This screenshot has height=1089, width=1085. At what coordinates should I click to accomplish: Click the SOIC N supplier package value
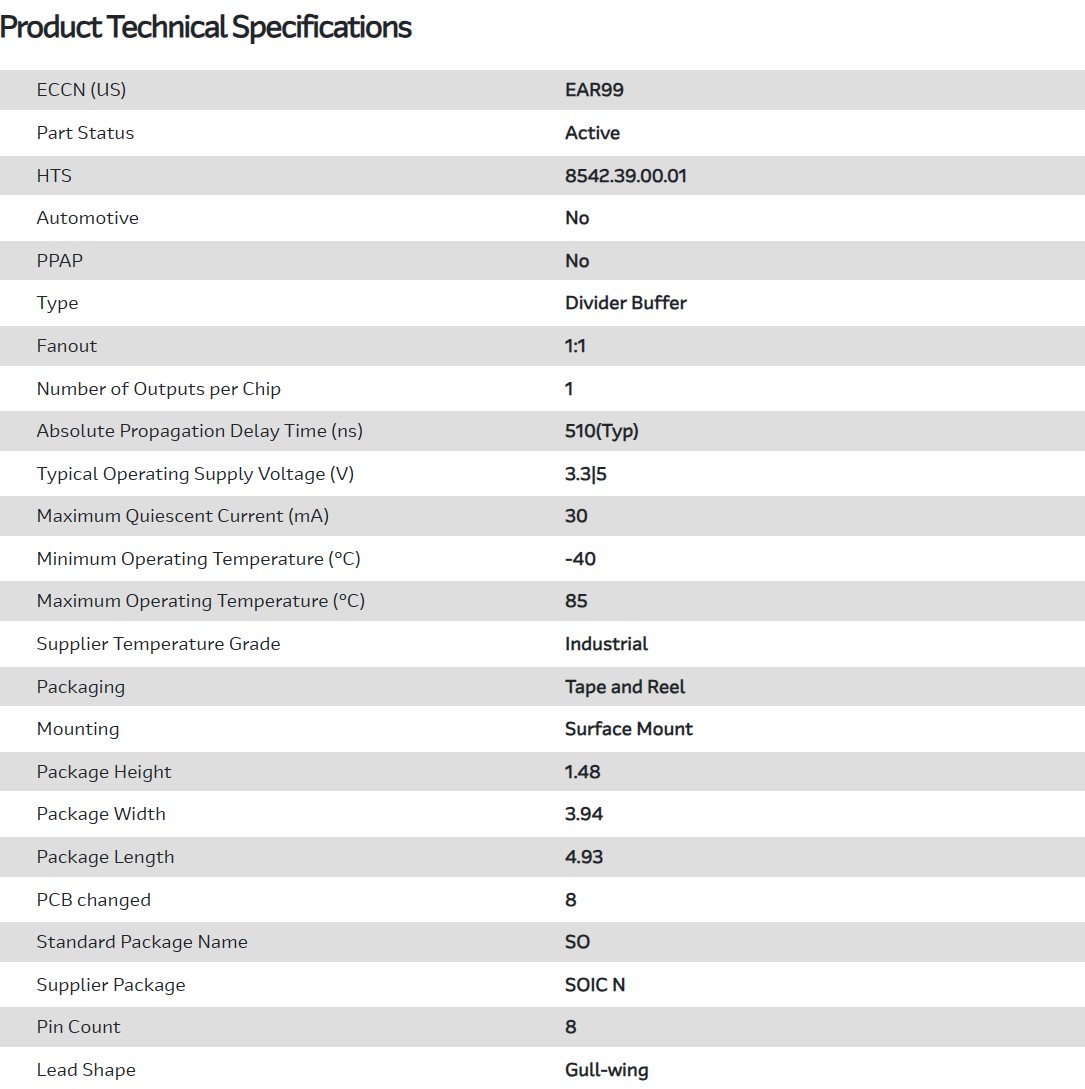(594, 985)
